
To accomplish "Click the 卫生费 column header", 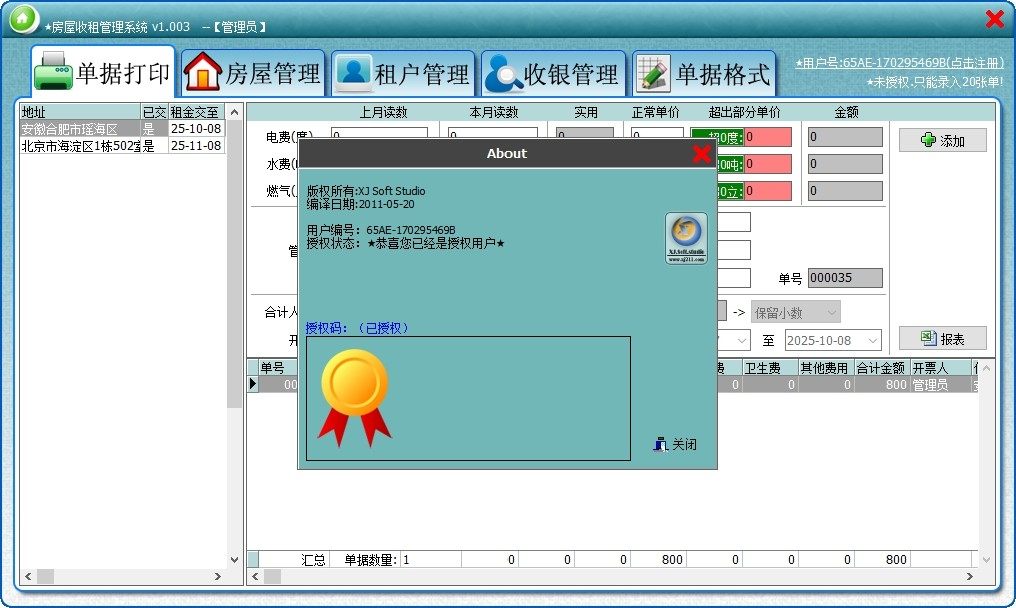I will [x=770, y=368].
